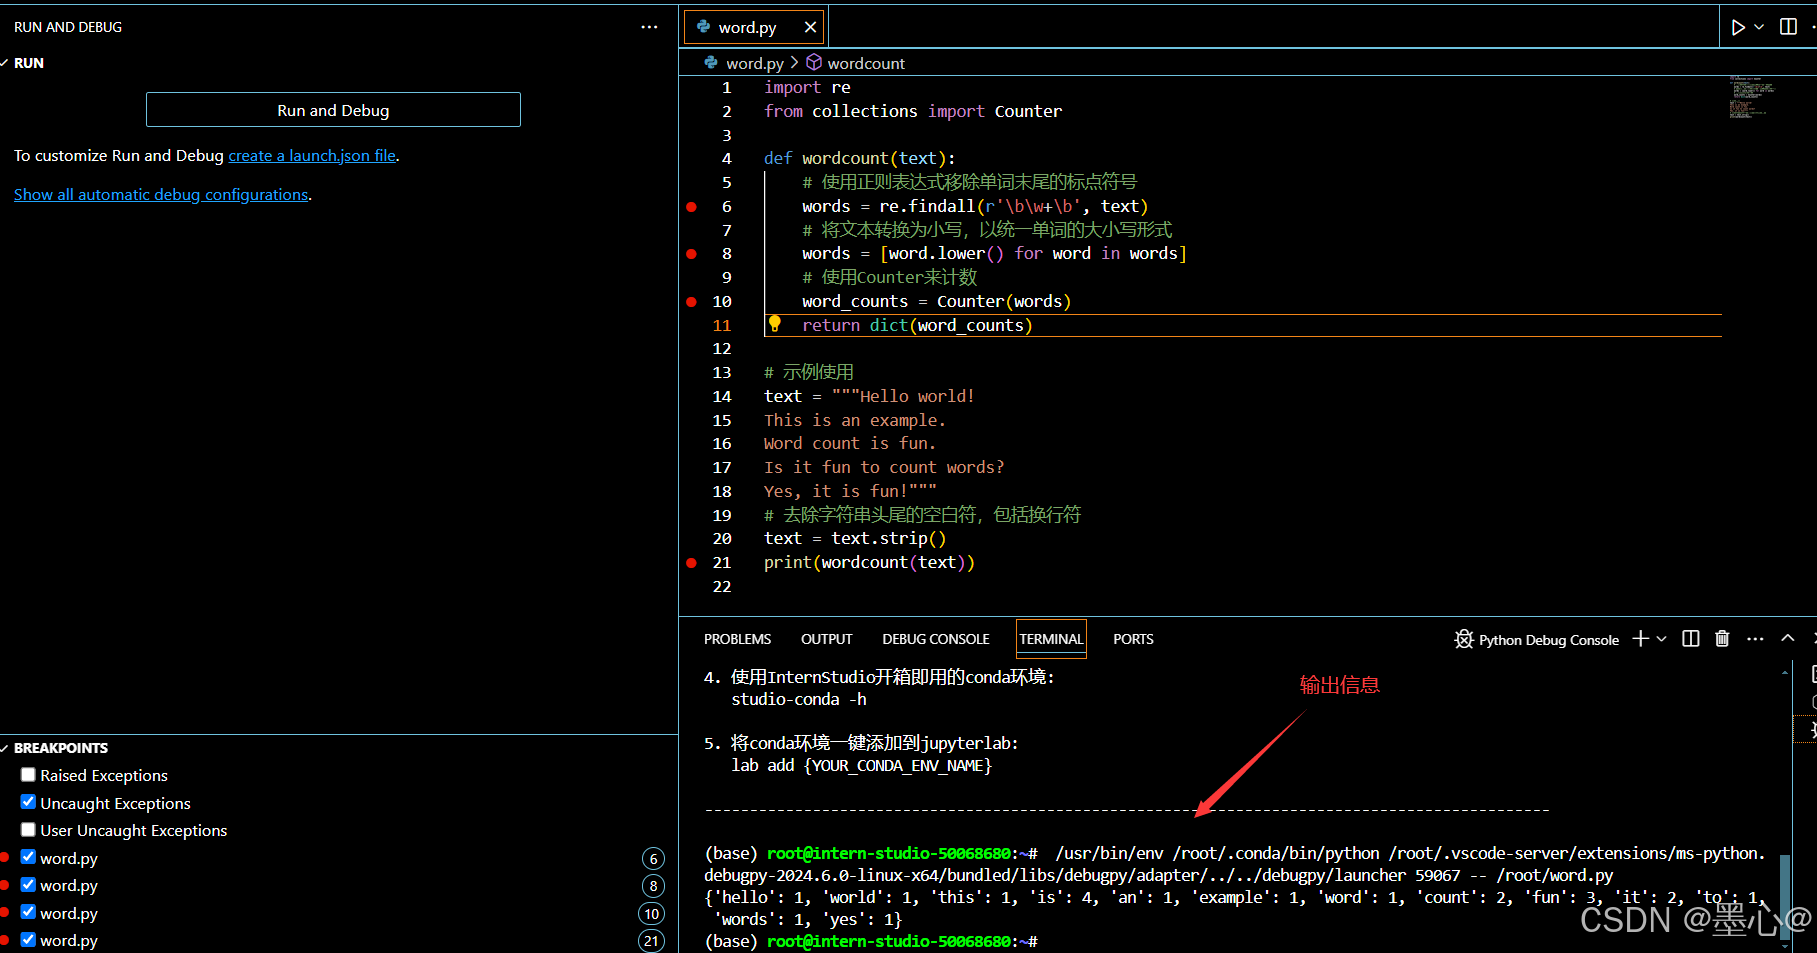Split the editor using the top-right icon
1817x953 pixels.
tap(1788, 27)
